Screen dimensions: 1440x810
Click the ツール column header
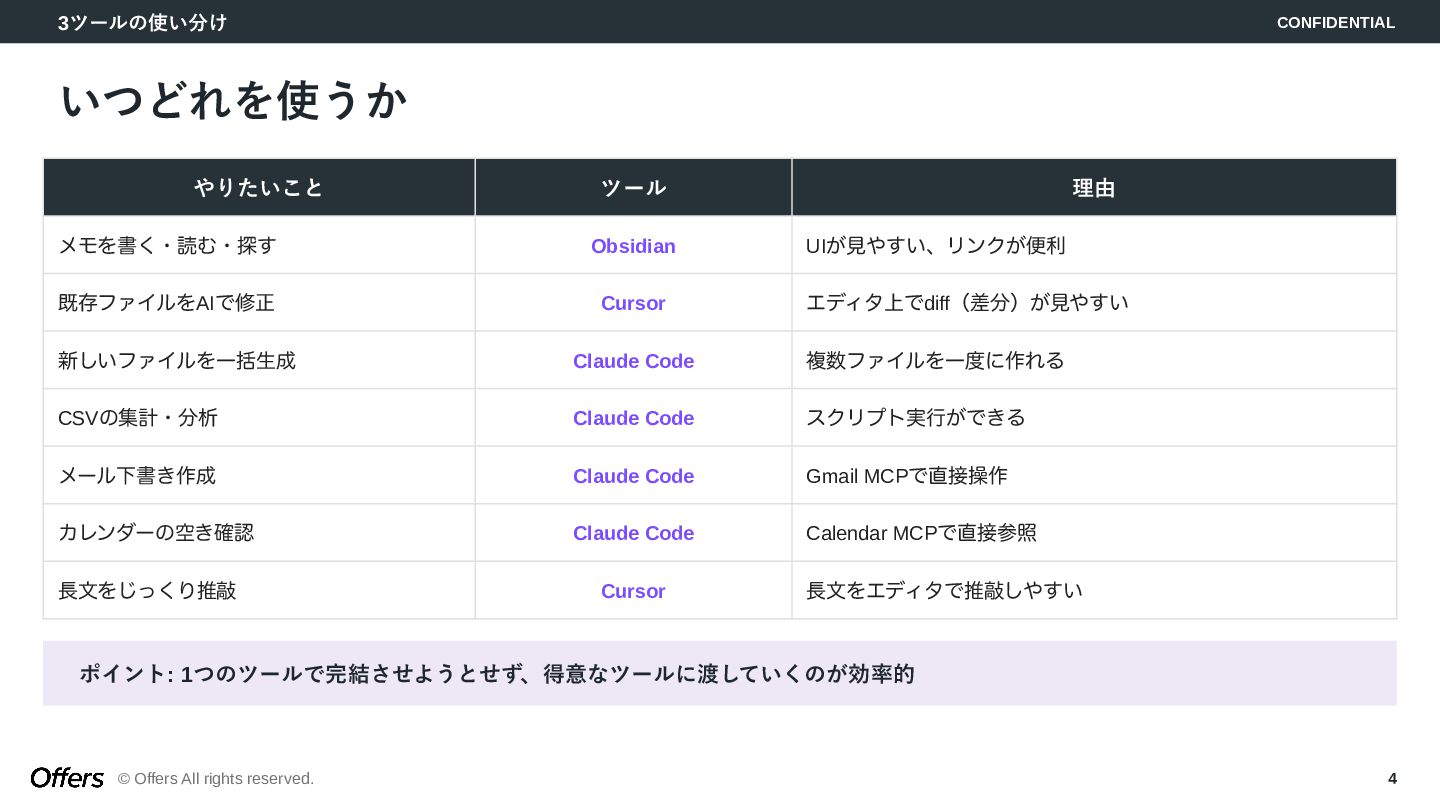(x=633, y=188)
